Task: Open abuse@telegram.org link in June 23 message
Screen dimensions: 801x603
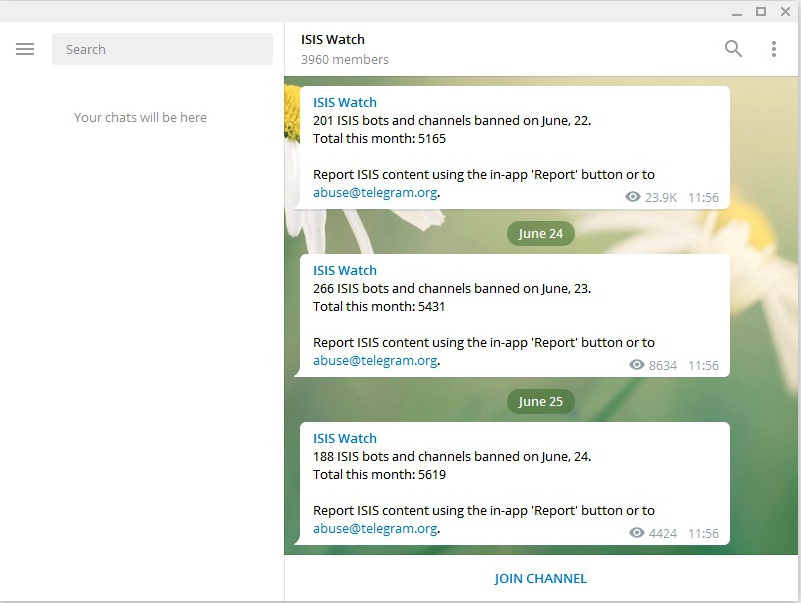Action: [375, 361]
